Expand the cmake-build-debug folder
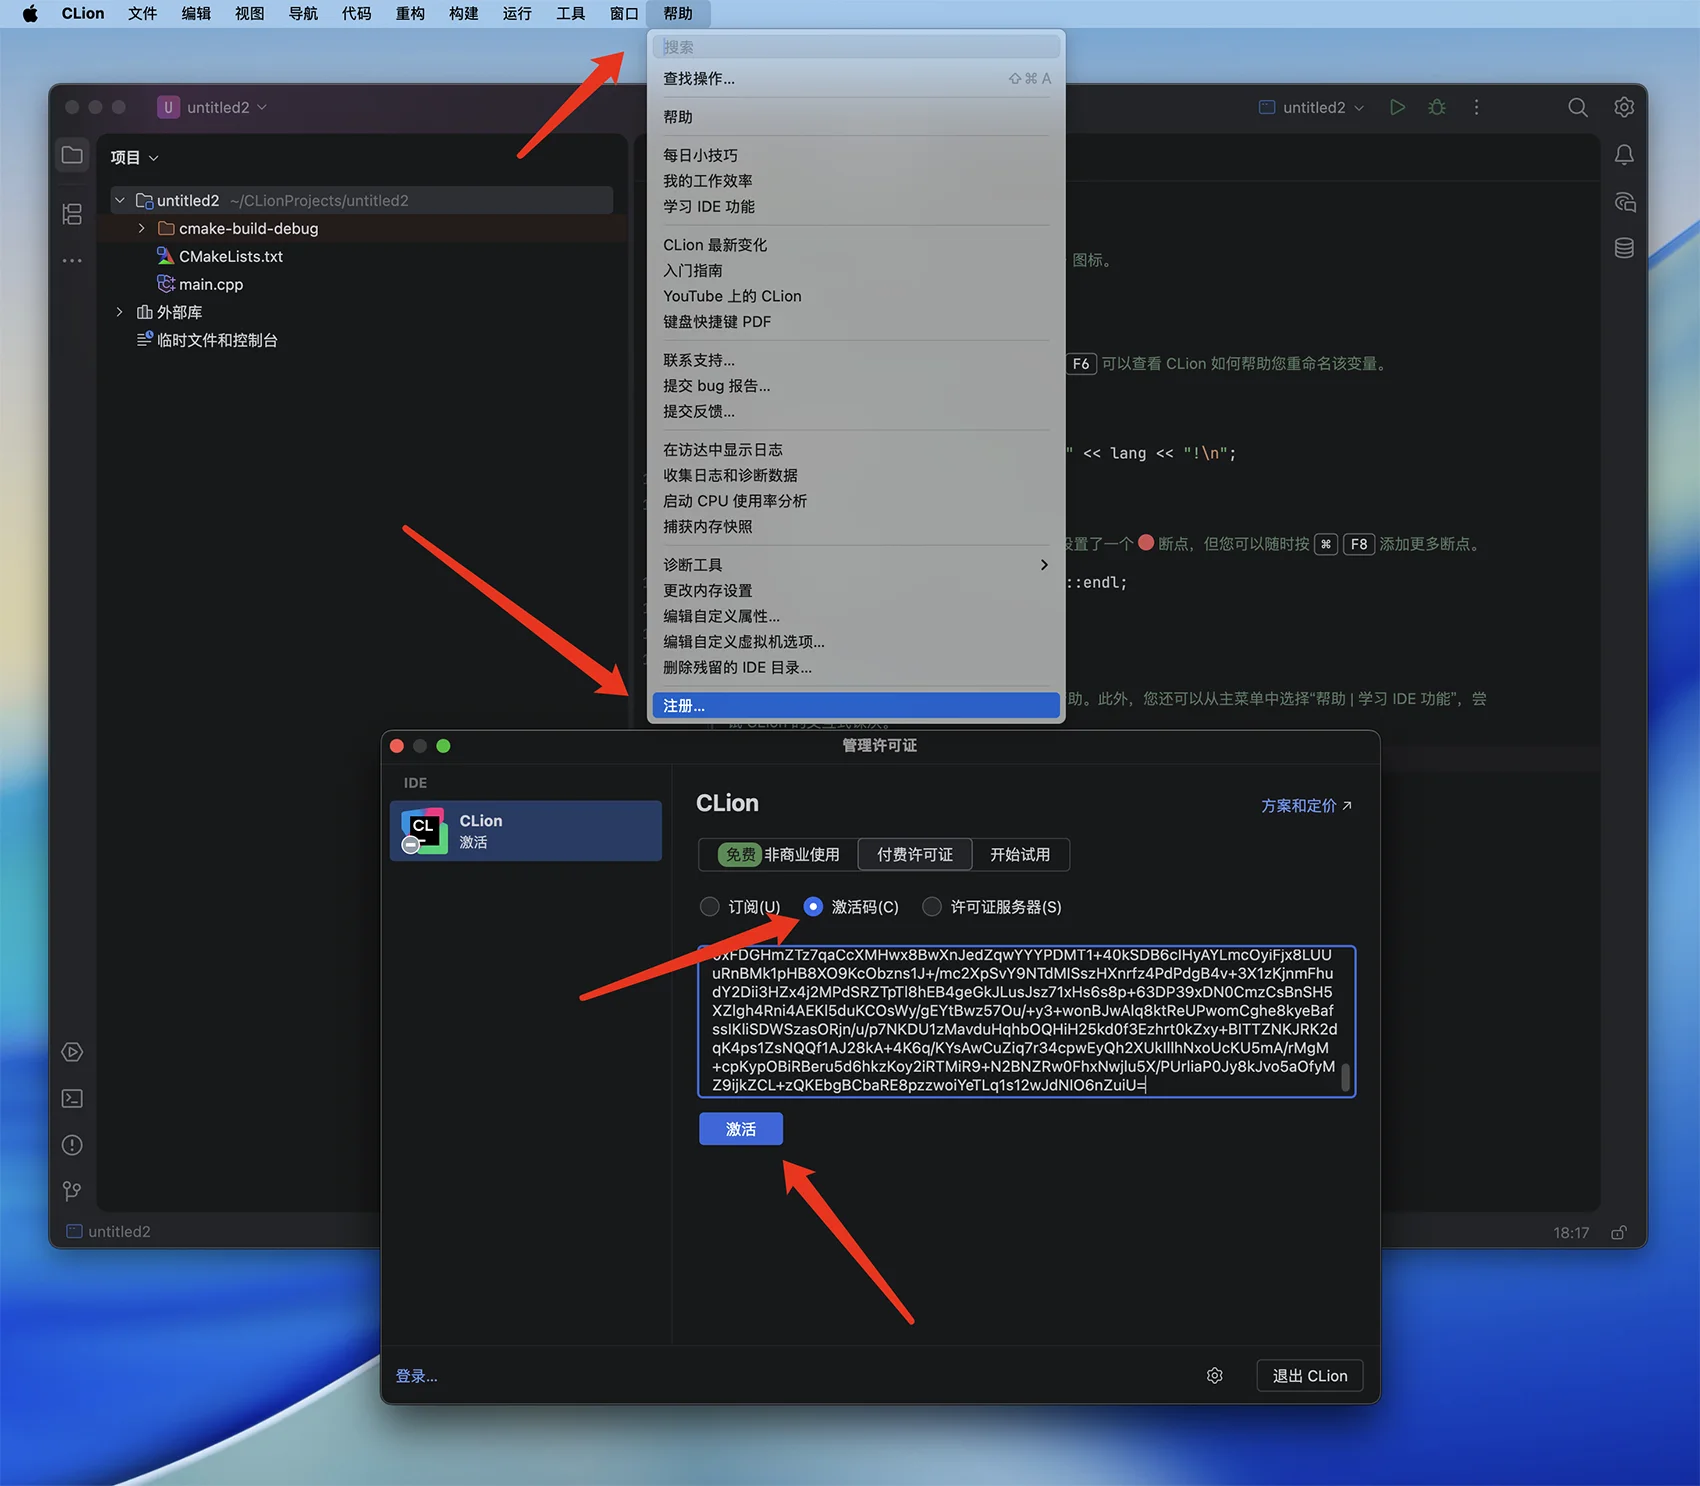The height and width of the screenshot is (1486, 1700). pos(142,228)
